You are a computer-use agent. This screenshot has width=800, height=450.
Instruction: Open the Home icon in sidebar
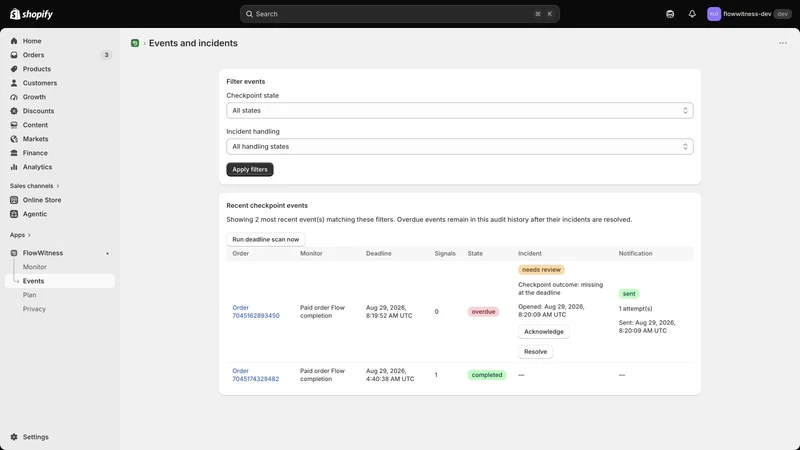tap(14, 41)
